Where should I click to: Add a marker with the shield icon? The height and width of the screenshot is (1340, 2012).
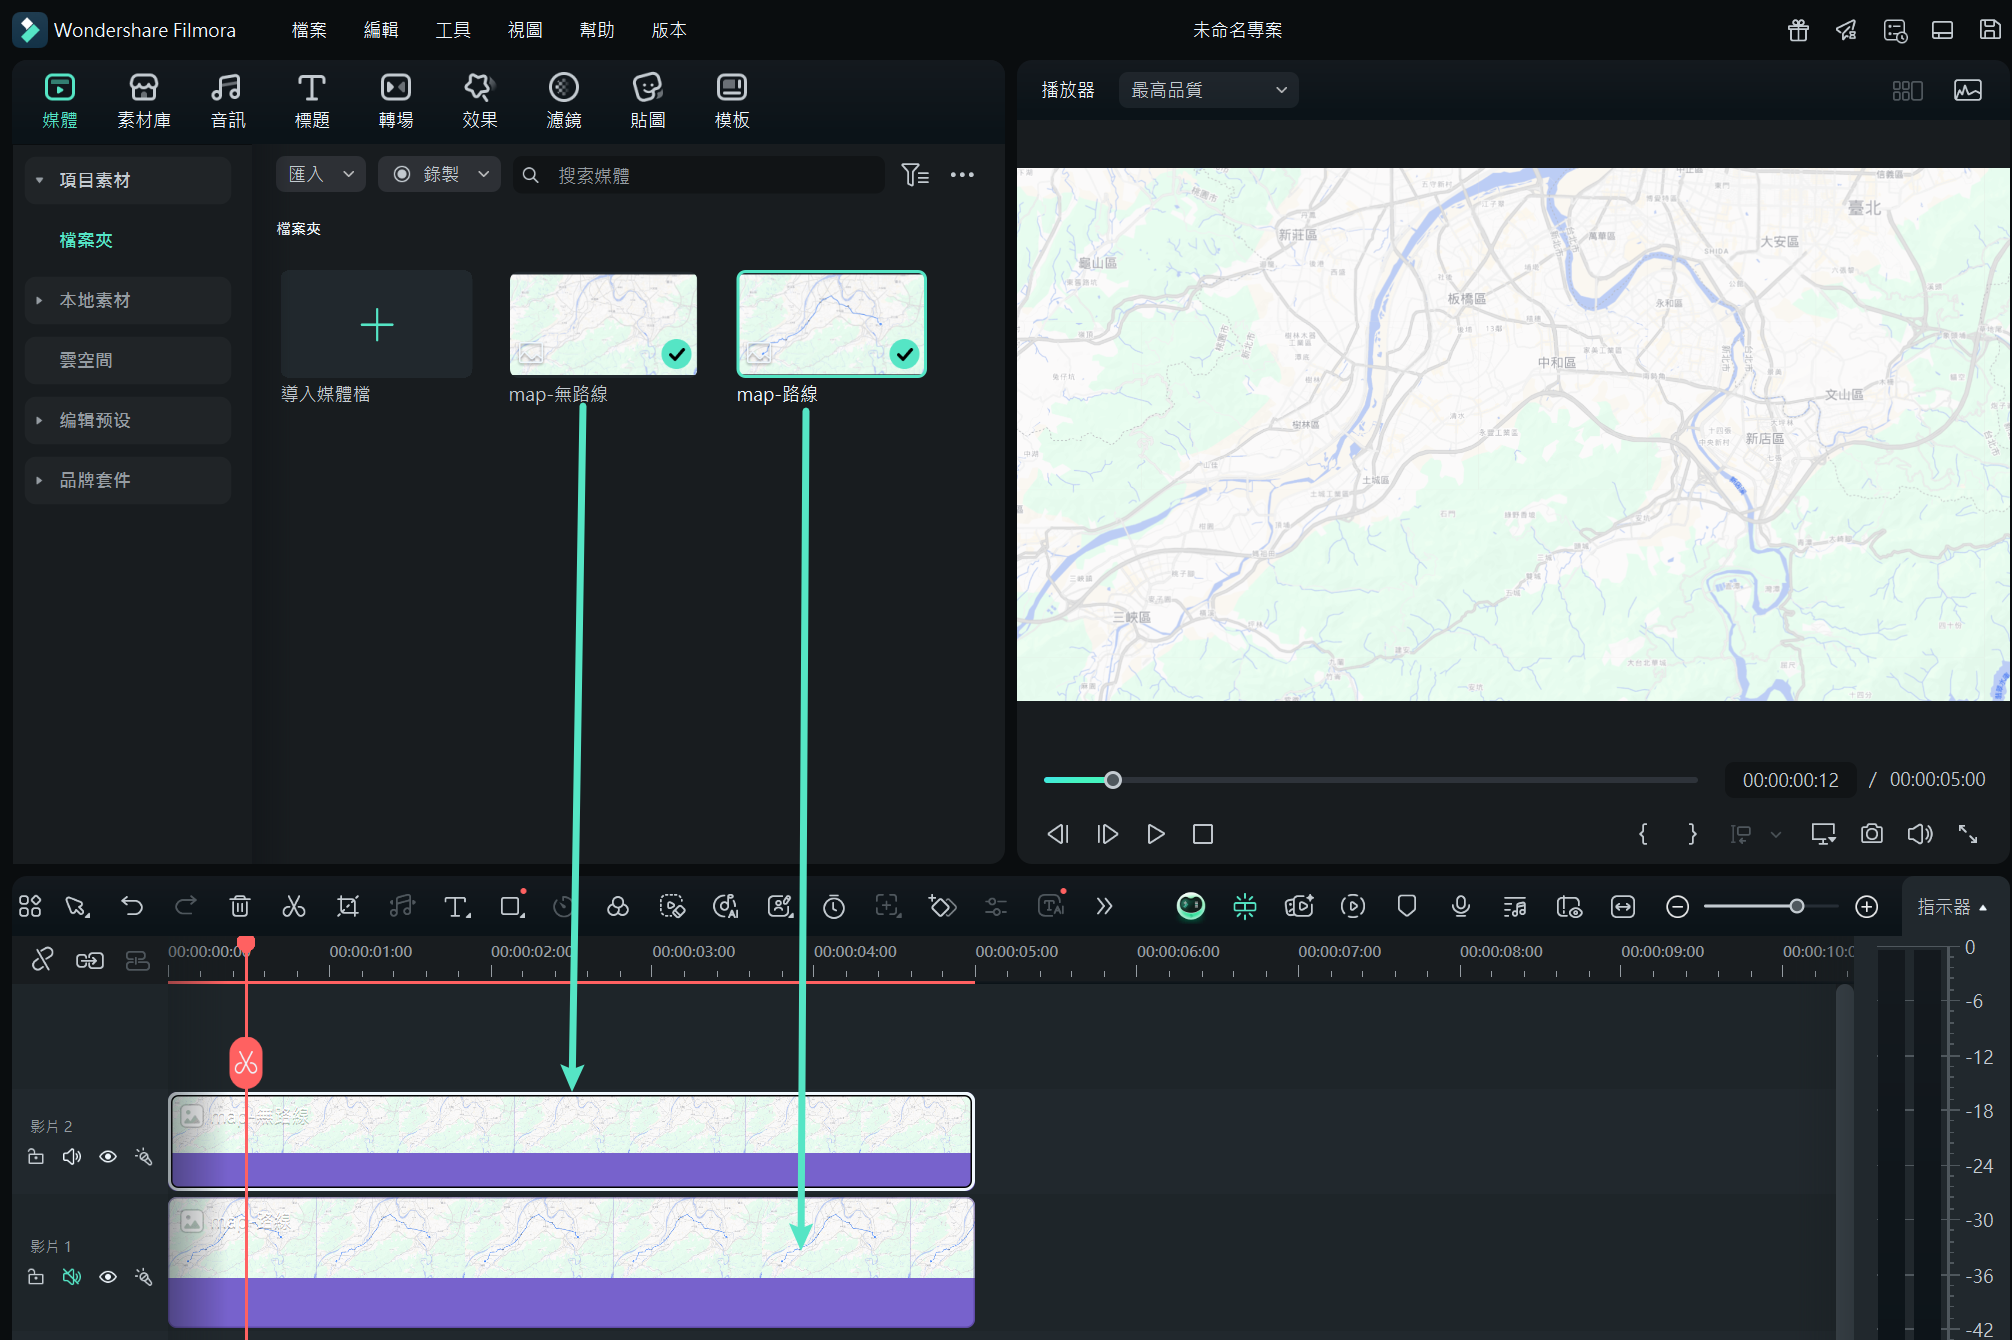coord(1407,906)
